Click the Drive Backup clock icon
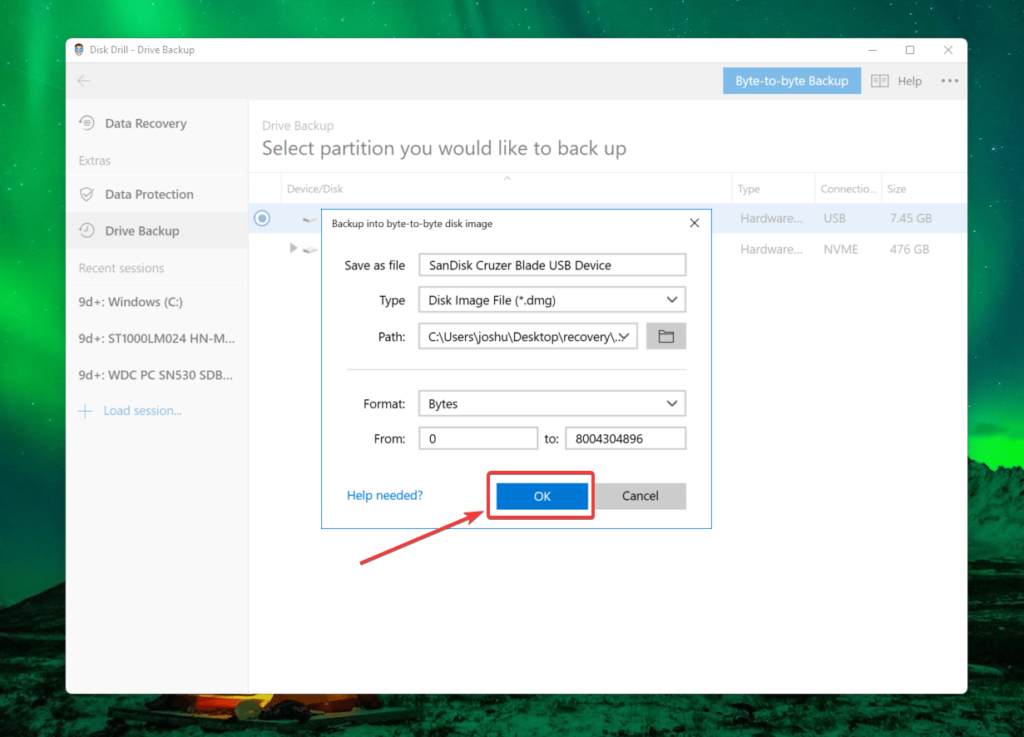This screenshot has height=737, width=1024. click(86, 230)
